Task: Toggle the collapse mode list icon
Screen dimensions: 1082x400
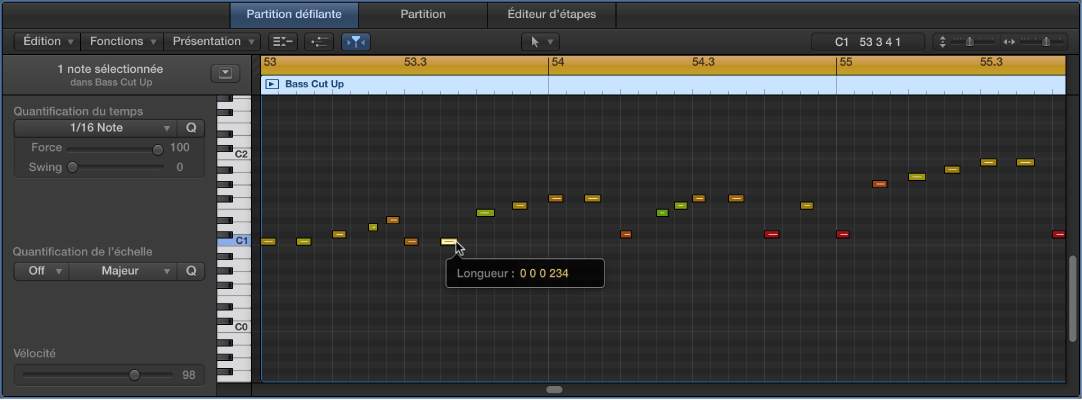Action: click(282, 42)
